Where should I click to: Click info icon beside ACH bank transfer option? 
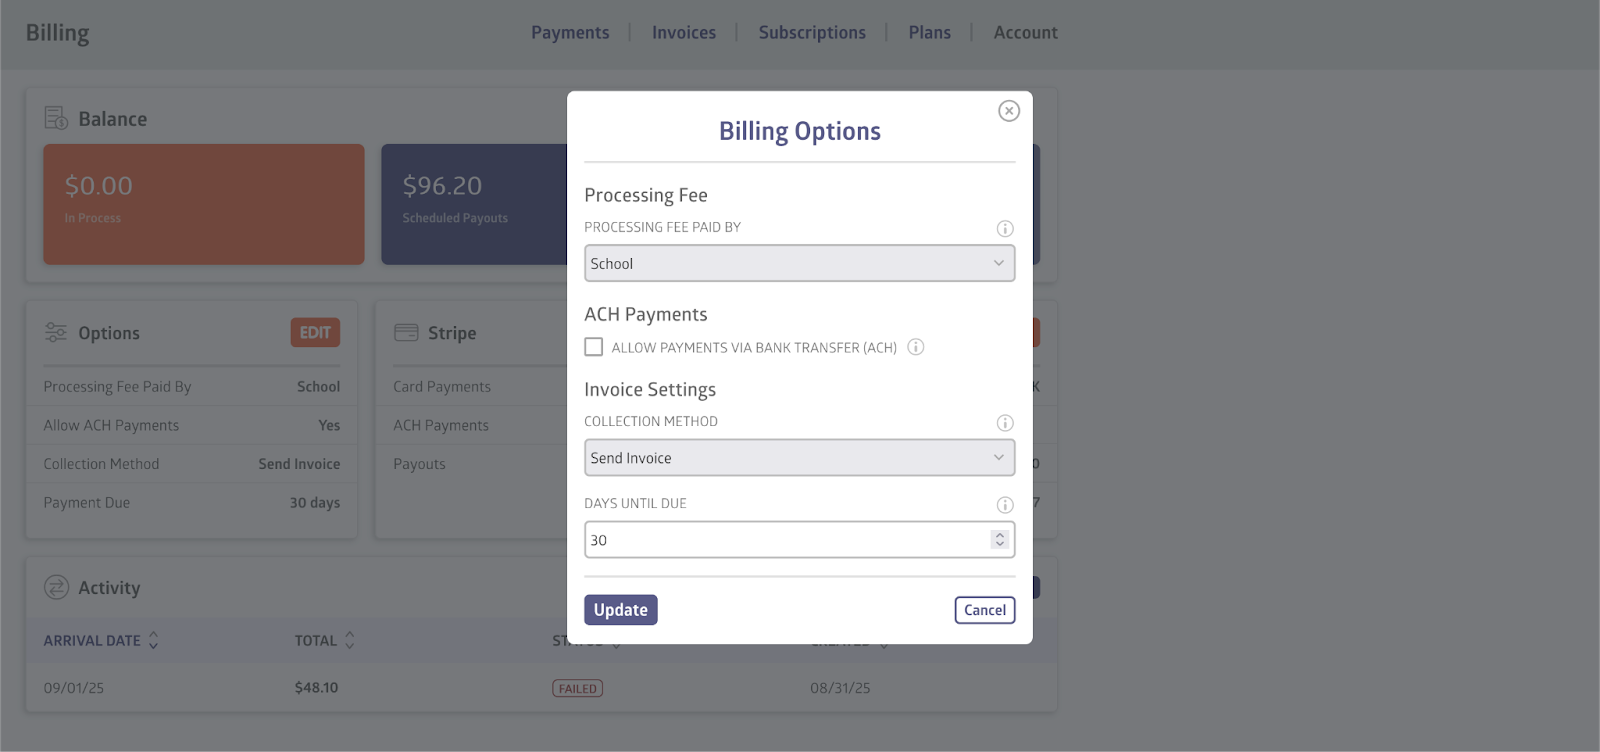915,347
